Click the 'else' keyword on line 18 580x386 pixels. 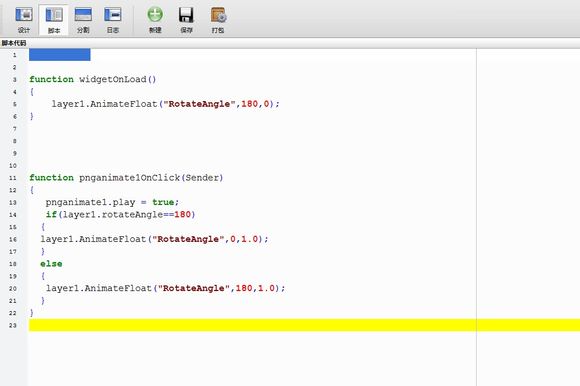coord(51,264)
